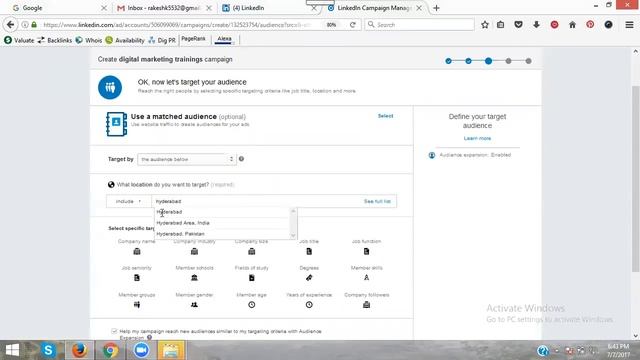
Task: Open Fields of study targeting option
Action: [x=251, y=273]
